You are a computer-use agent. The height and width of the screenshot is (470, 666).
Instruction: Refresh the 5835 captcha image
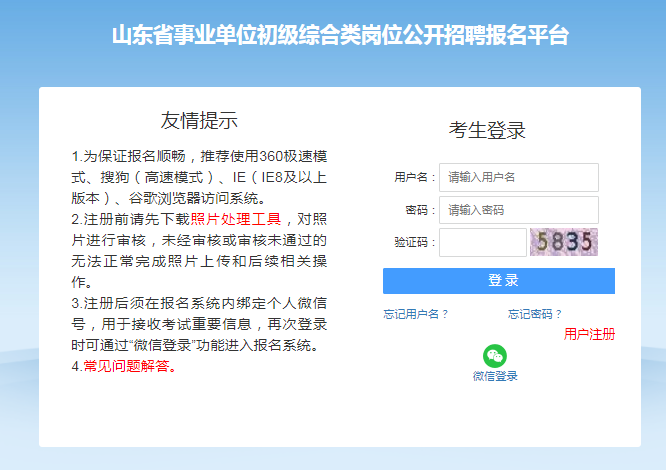coord(563,242)
